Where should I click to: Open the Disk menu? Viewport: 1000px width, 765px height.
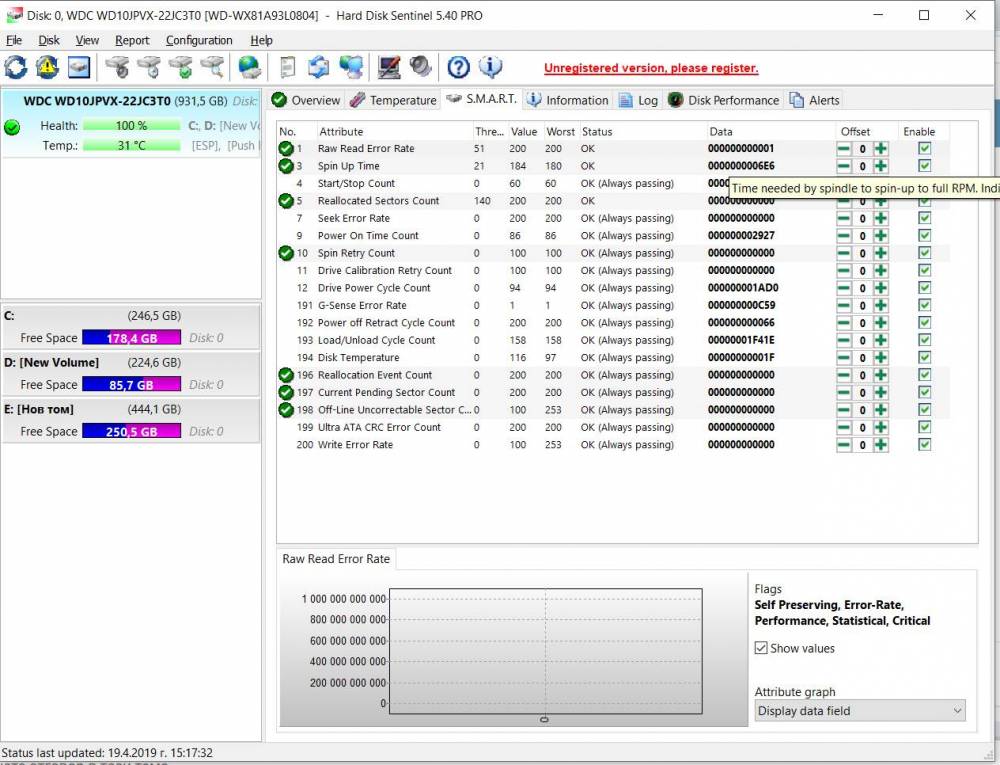pos(49,40)
